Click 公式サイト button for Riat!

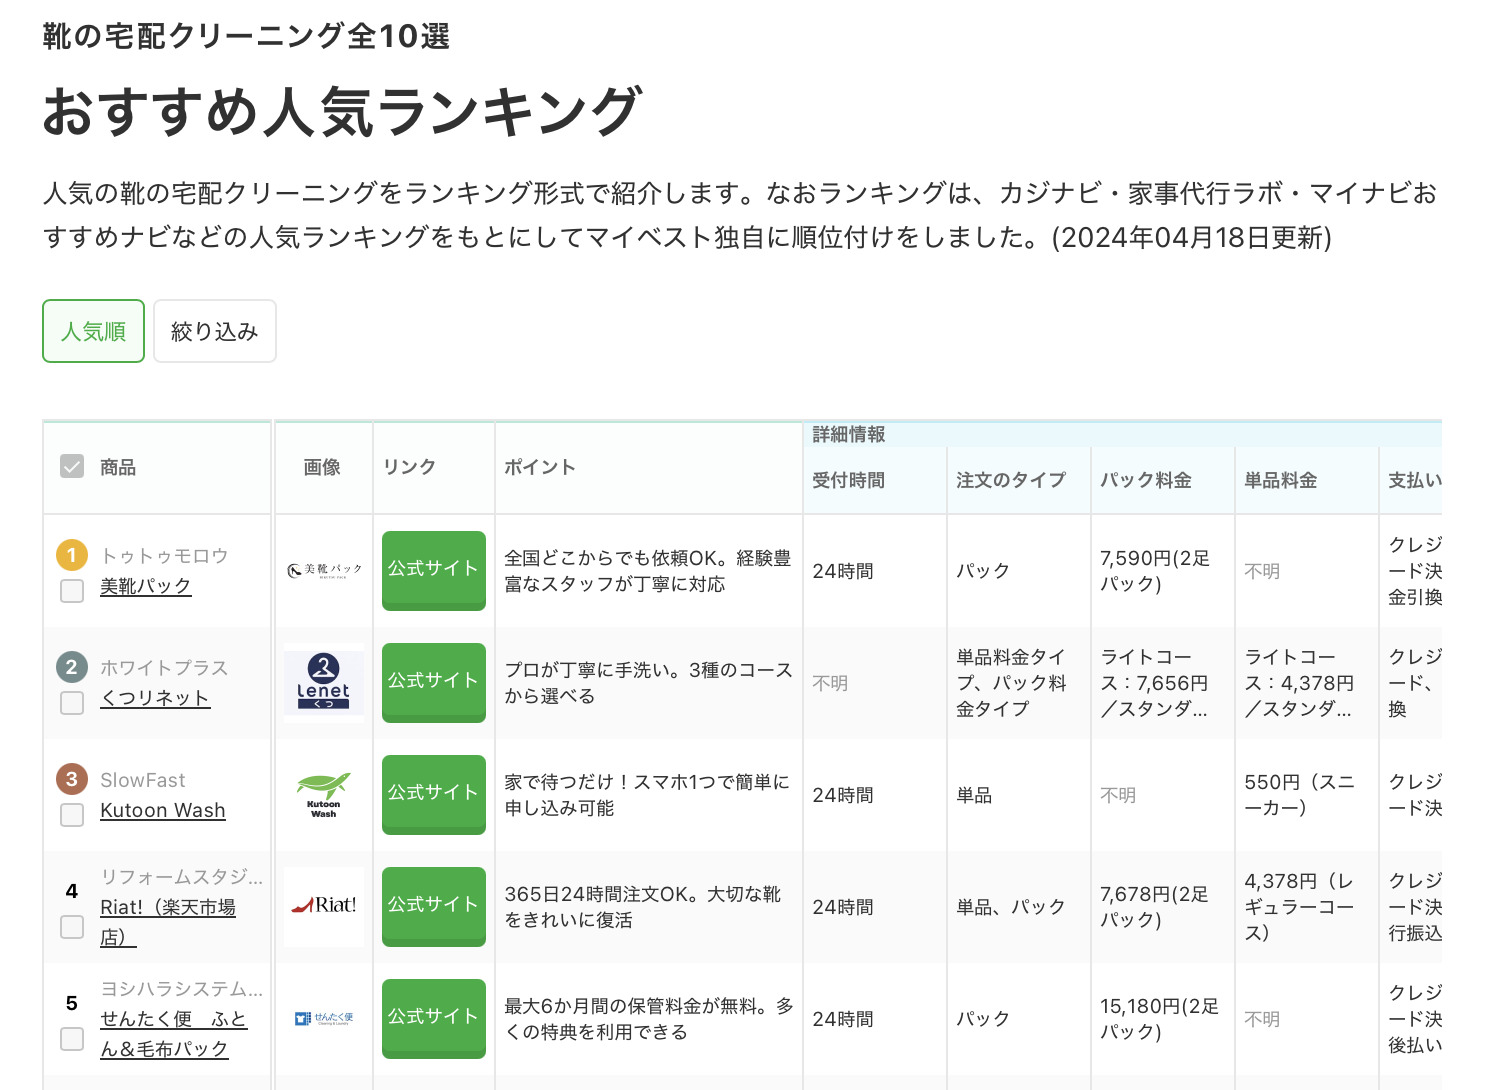coord(434,906)
